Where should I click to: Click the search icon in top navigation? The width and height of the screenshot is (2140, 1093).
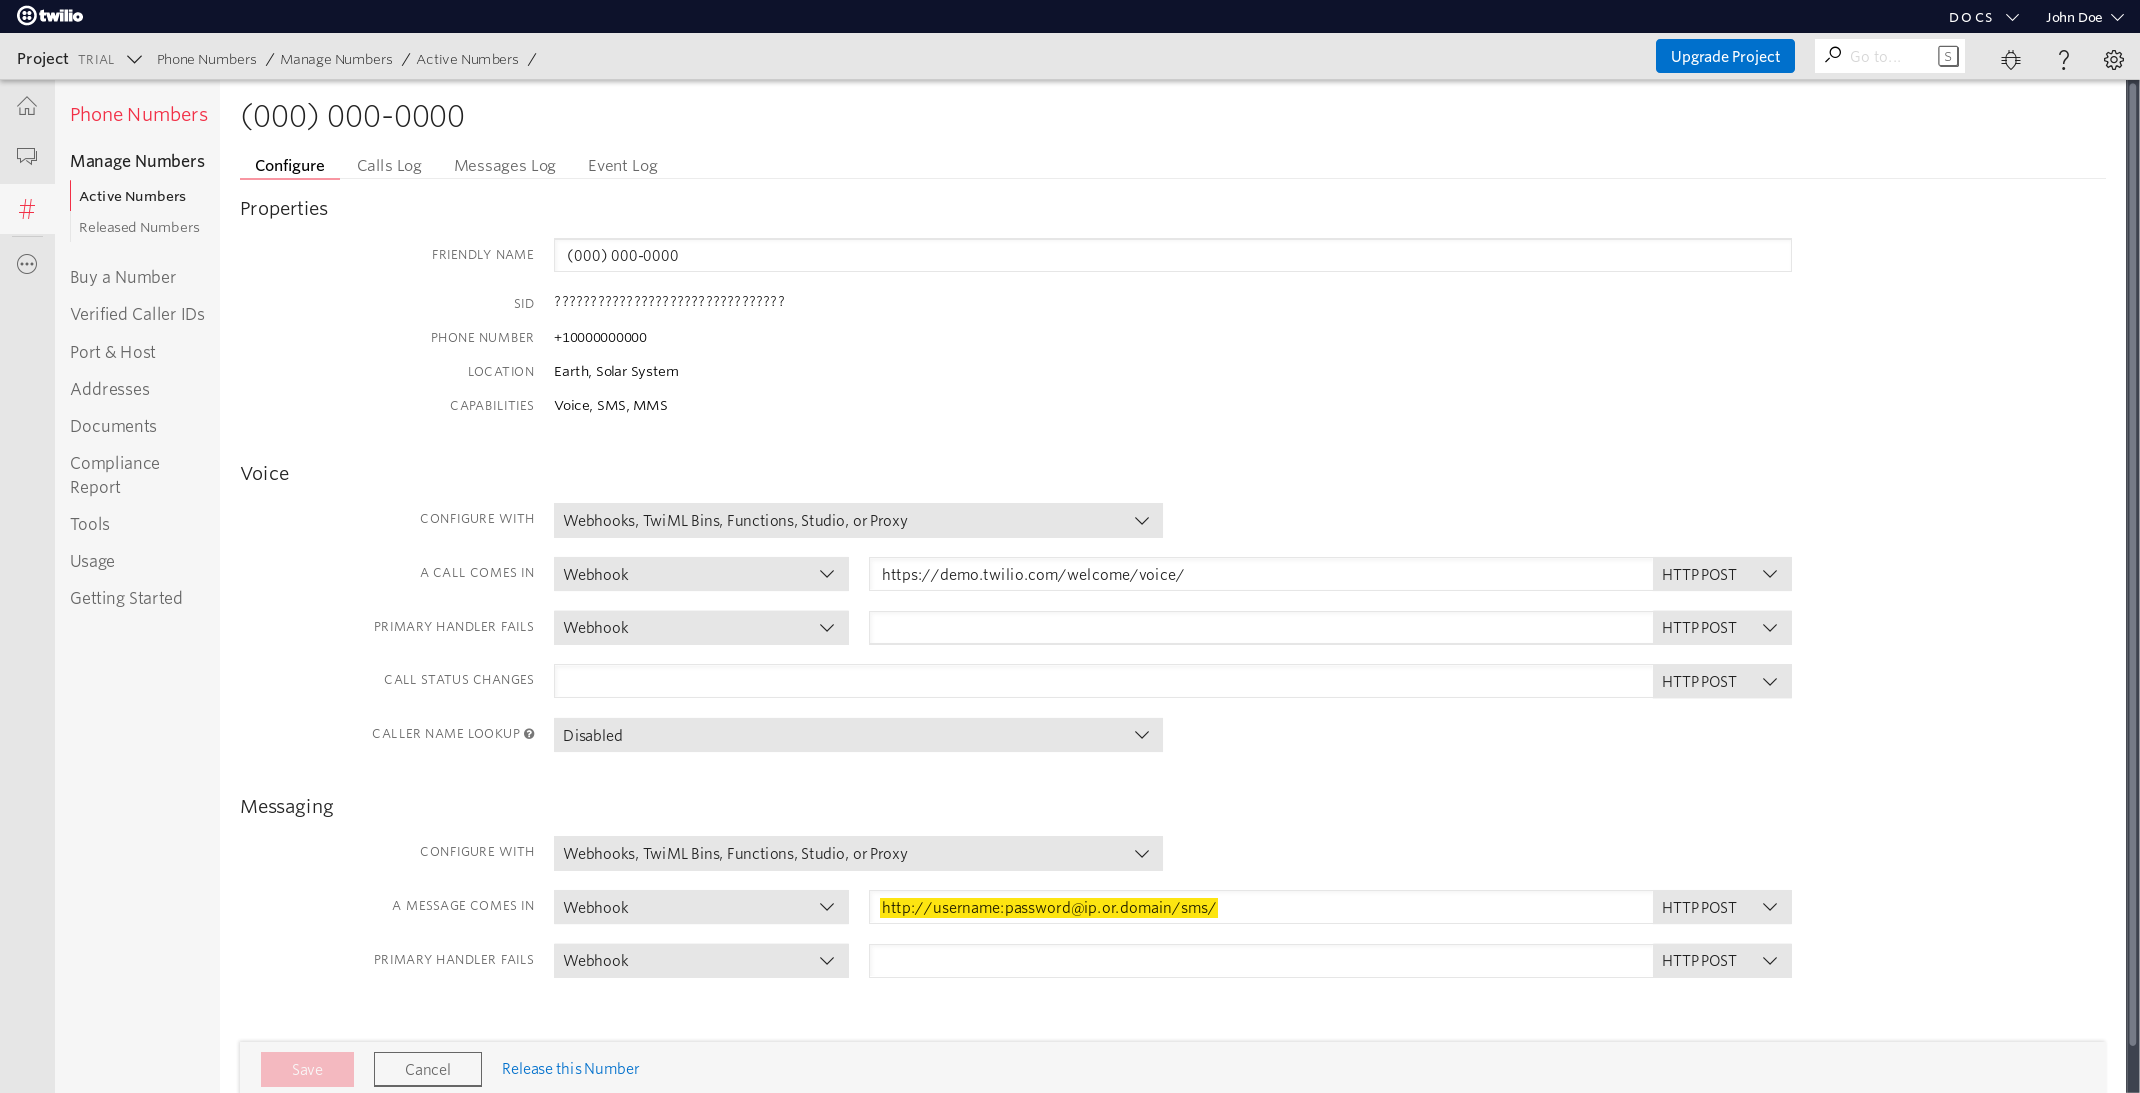point(1832,57)
